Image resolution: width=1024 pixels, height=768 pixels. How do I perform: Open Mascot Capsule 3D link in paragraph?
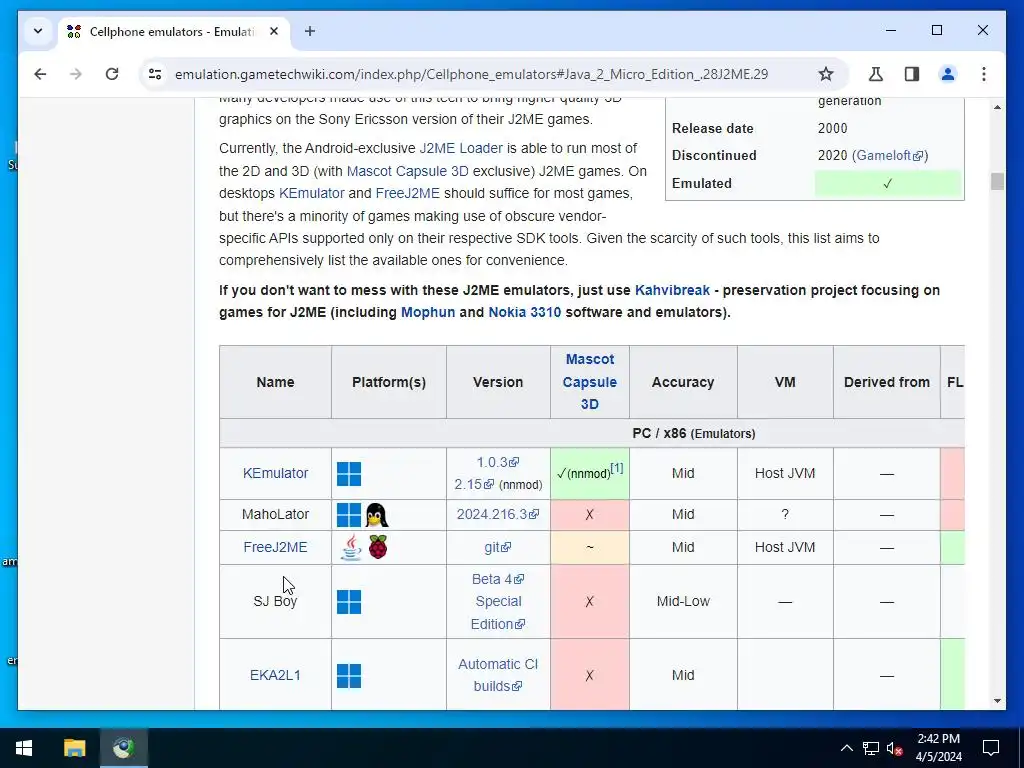coord(408,171)
